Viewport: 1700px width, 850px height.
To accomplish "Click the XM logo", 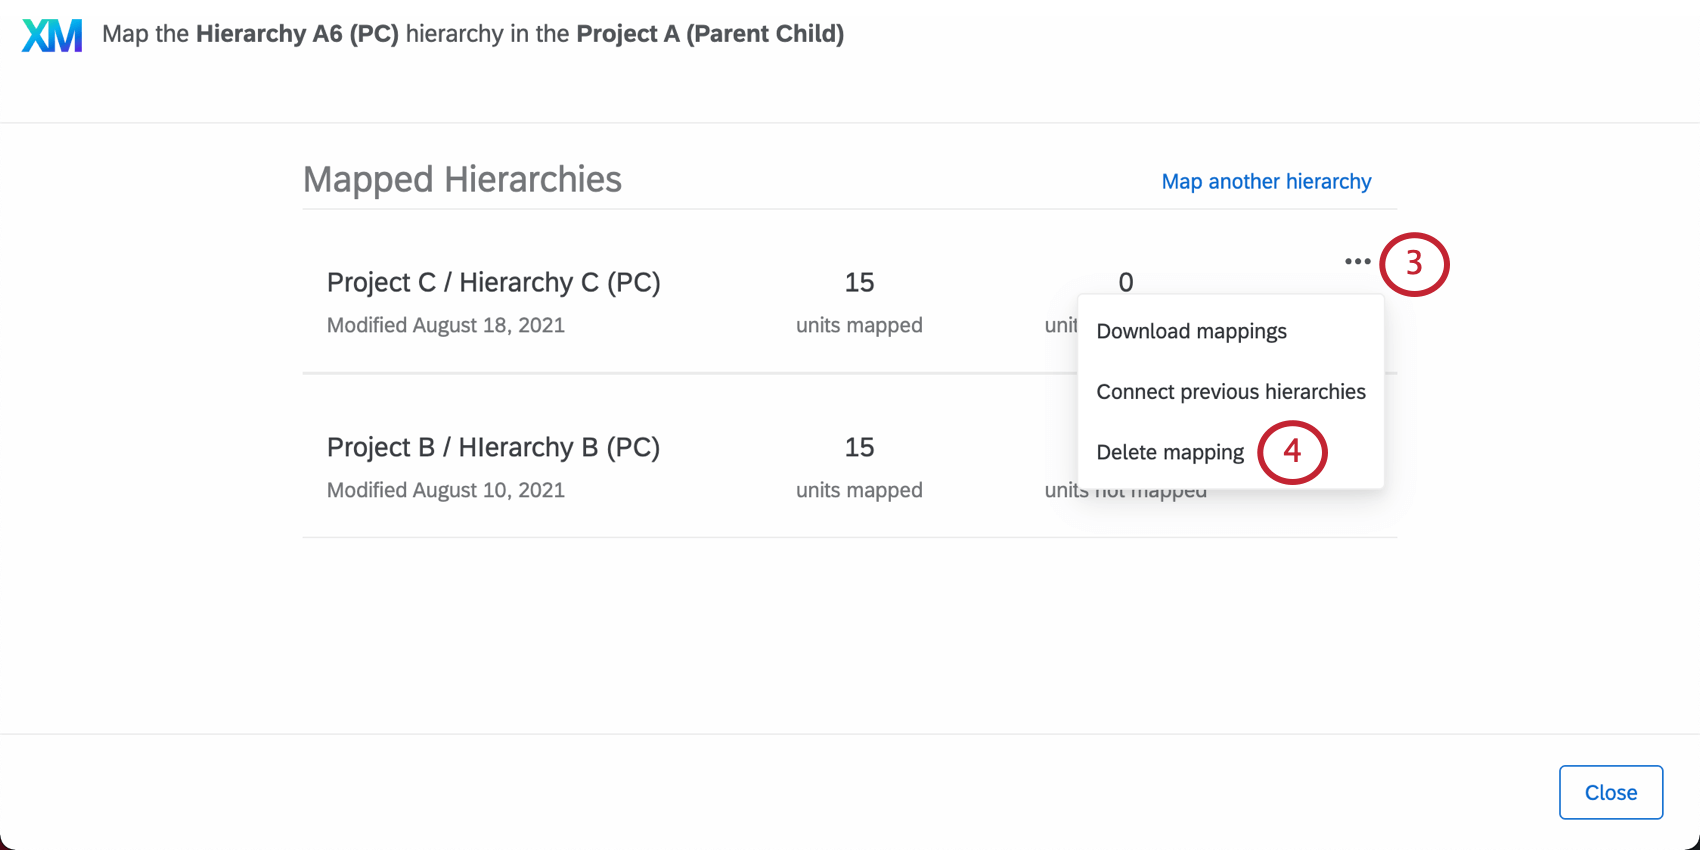I will pos(52,35).
